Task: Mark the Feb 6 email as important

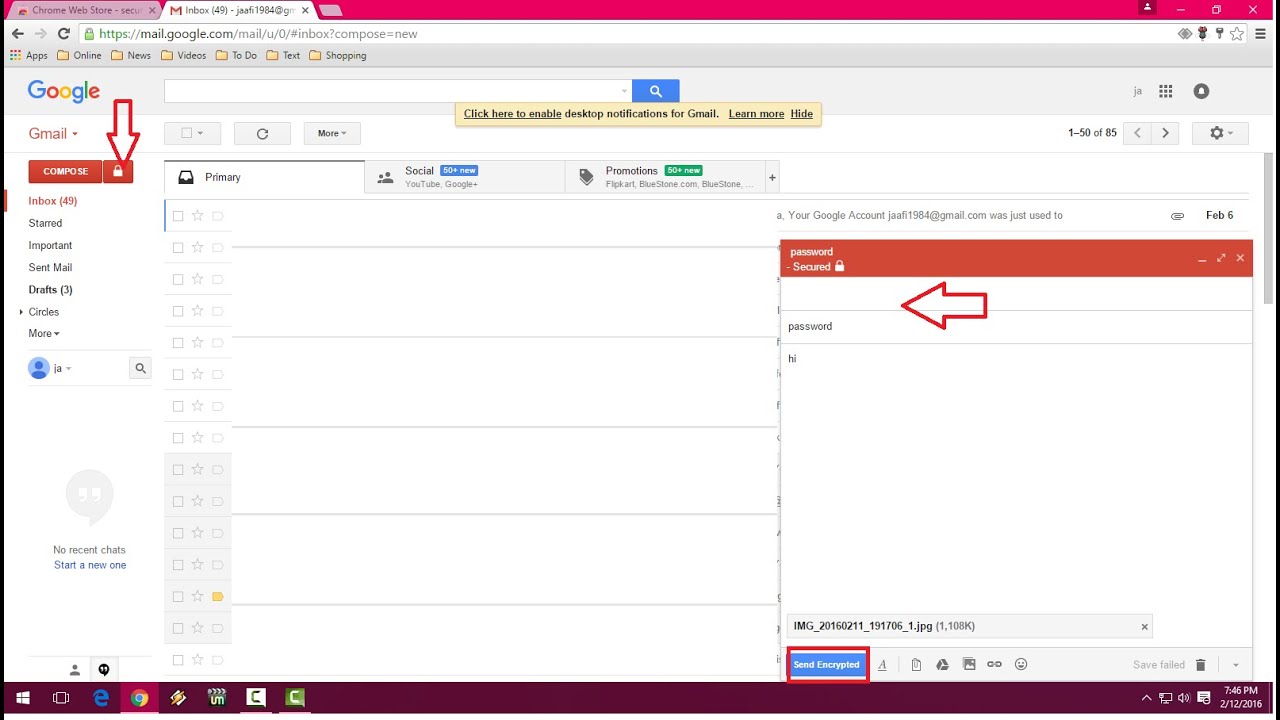Action: point(217,216)
